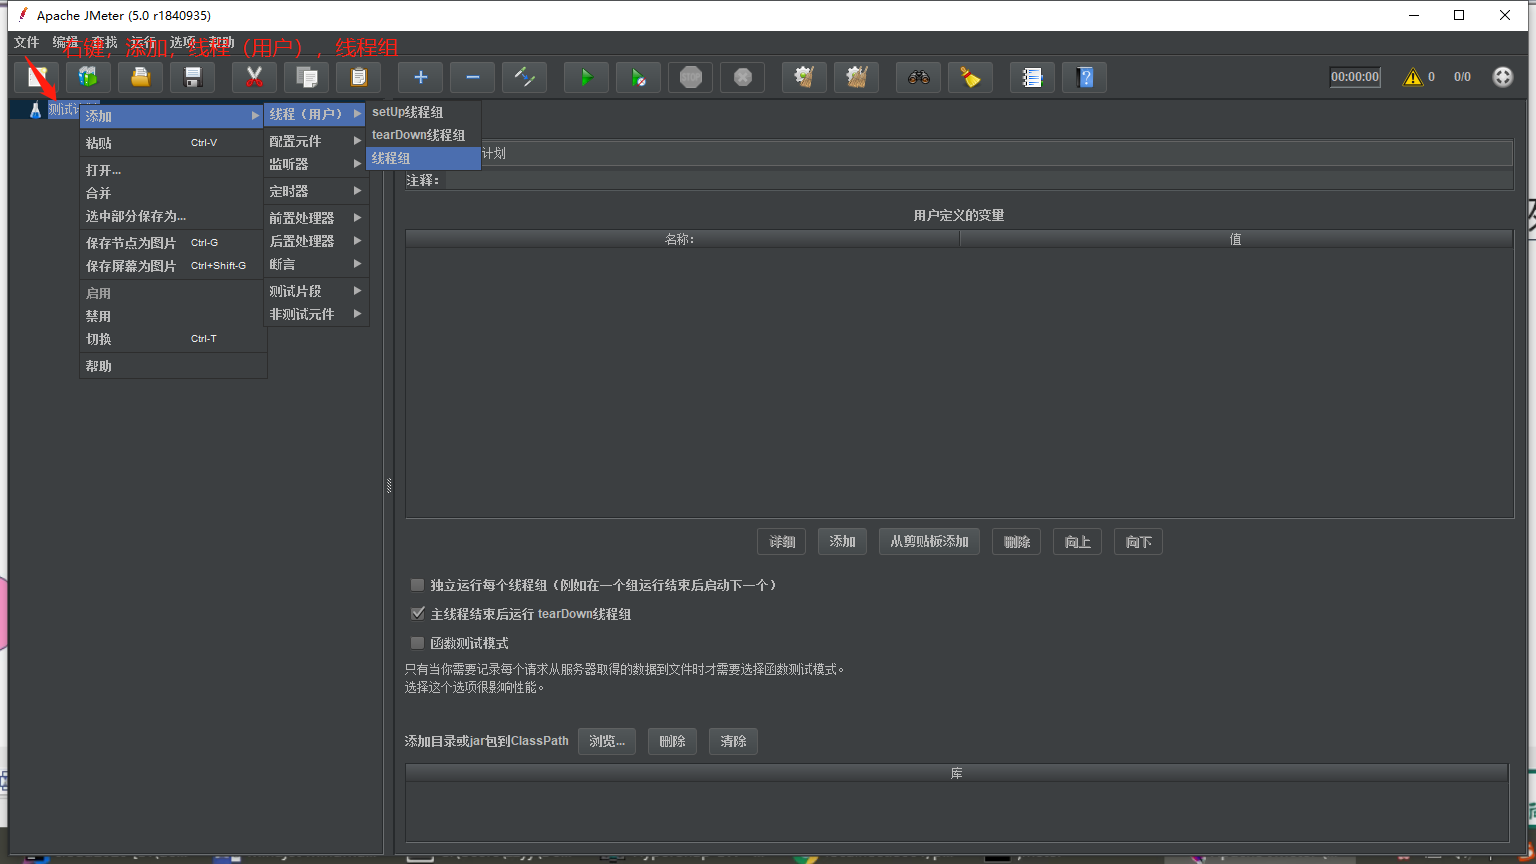Open the search dialog via binoculars icon
Viewport: 1536px width, 864px height.
tap(919, 77)
